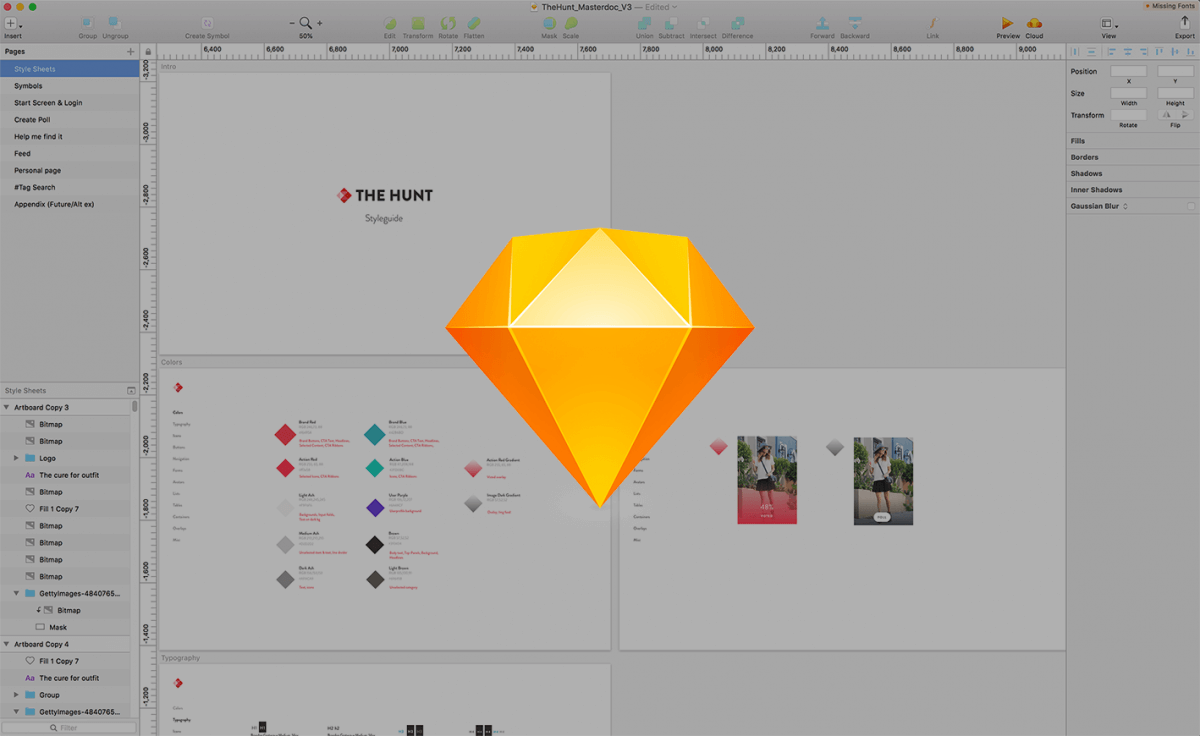Zoom in with the plus button
Viewport: 1200px width, 736px height.
click(320, 23)
